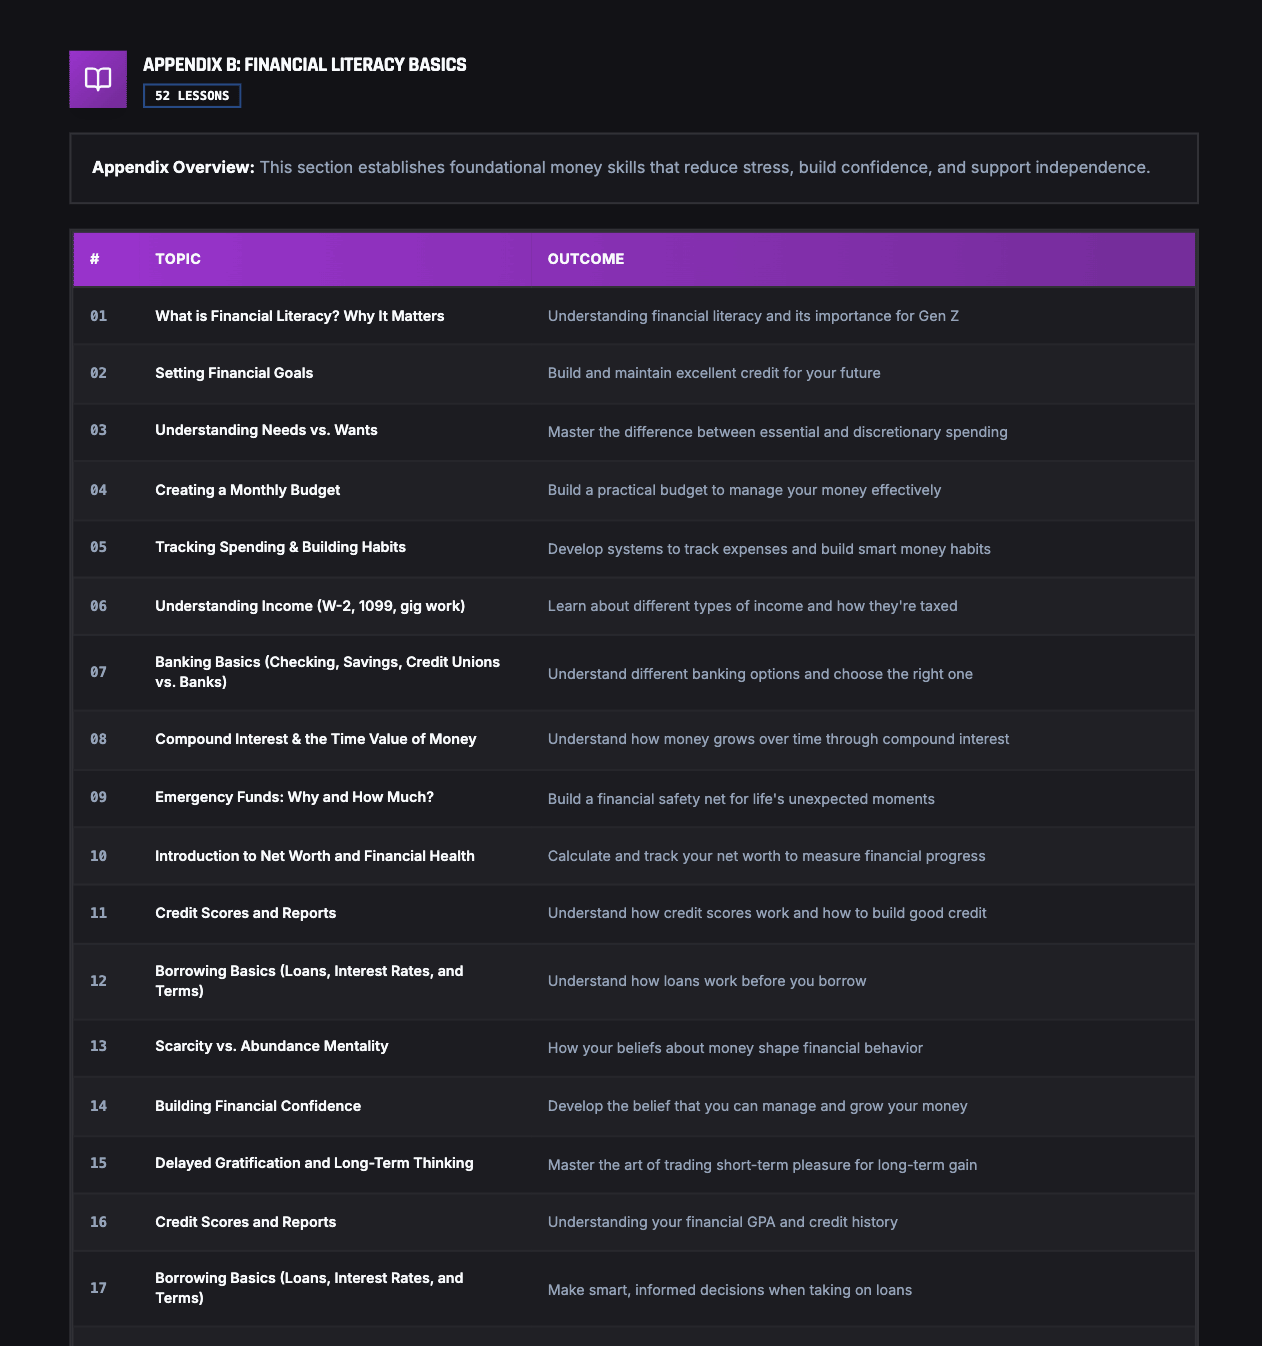Click the "Topic" column header
This screenshot has height=1346, width=1262.
(x=178, y=259)
